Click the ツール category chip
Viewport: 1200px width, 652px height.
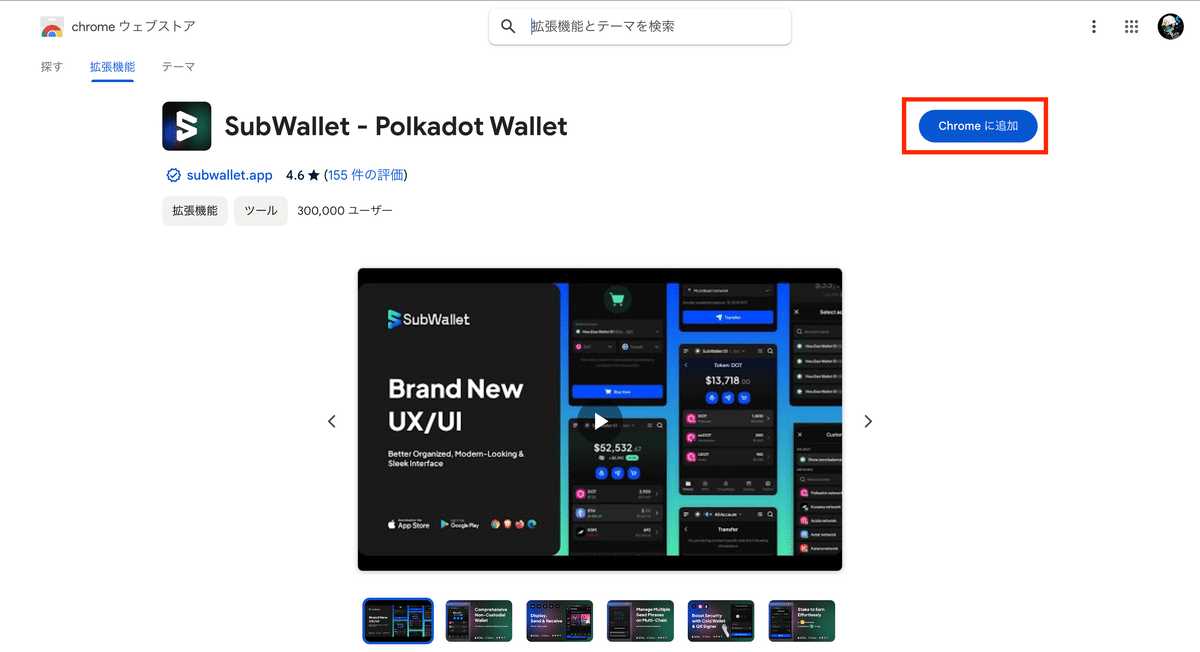pos(261,211)
